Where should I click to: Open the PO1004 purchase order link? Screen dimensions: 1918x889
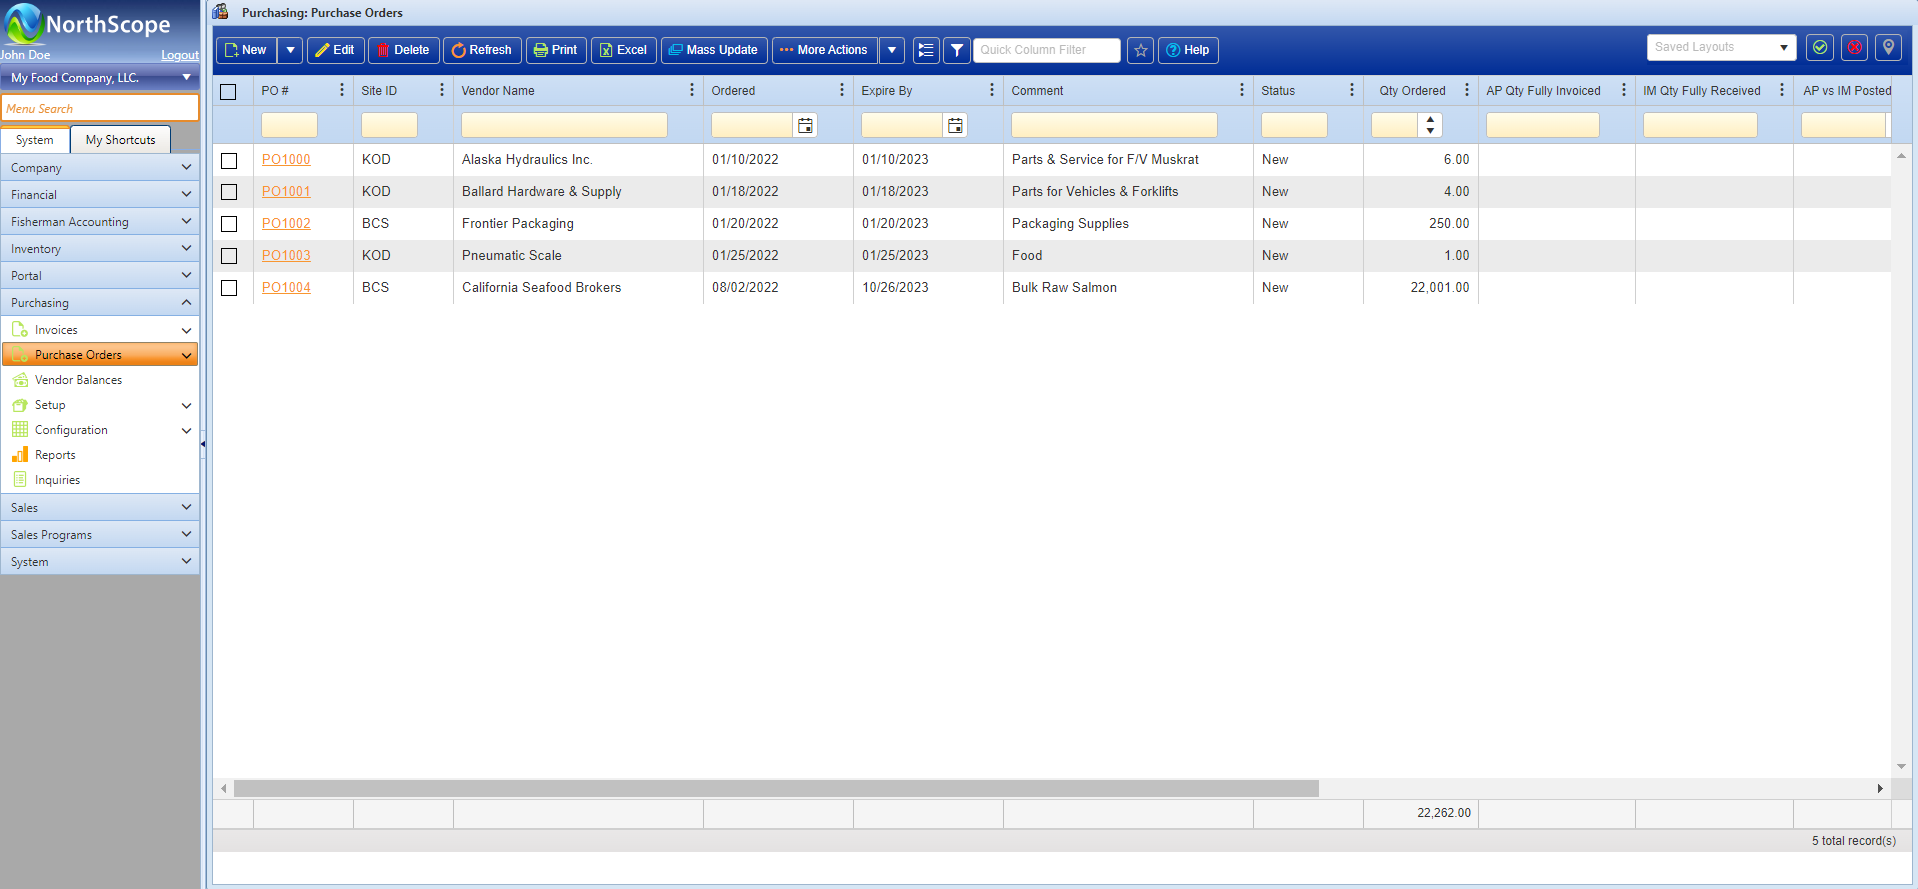(x=286, y=288)
